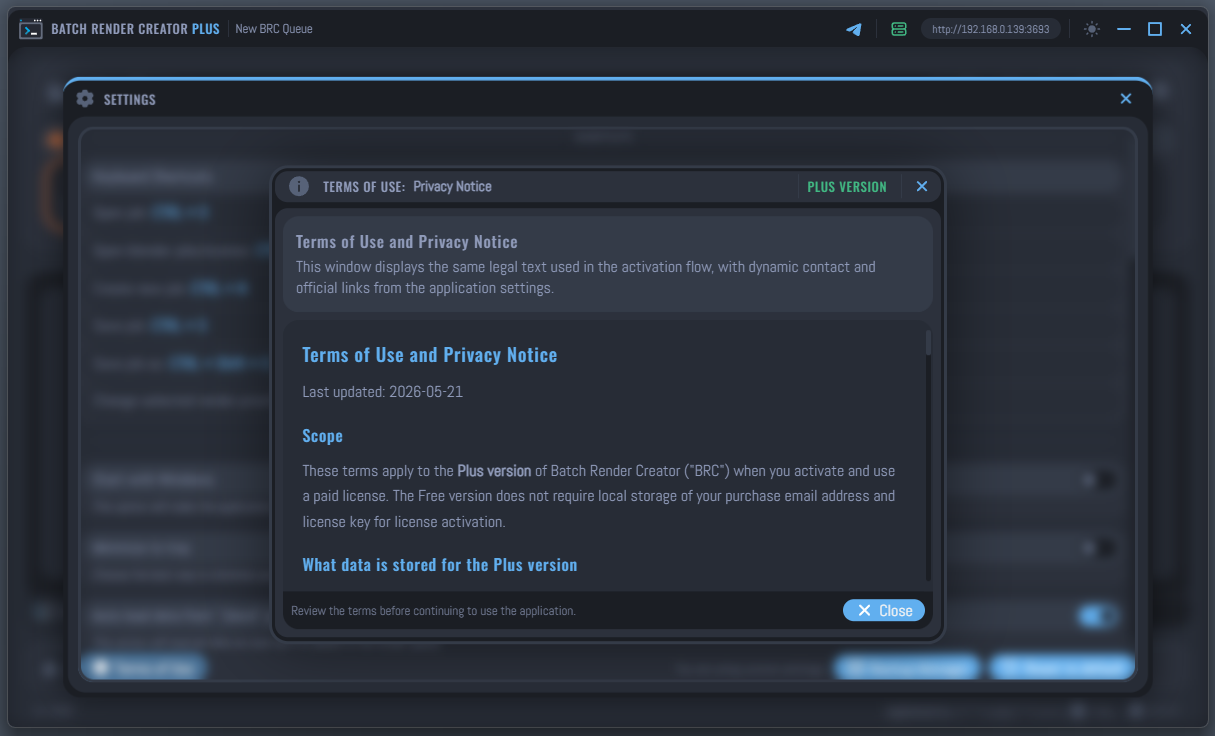Click the Settings gear icon
1215x736 pixels.
[x=85, y=99]
